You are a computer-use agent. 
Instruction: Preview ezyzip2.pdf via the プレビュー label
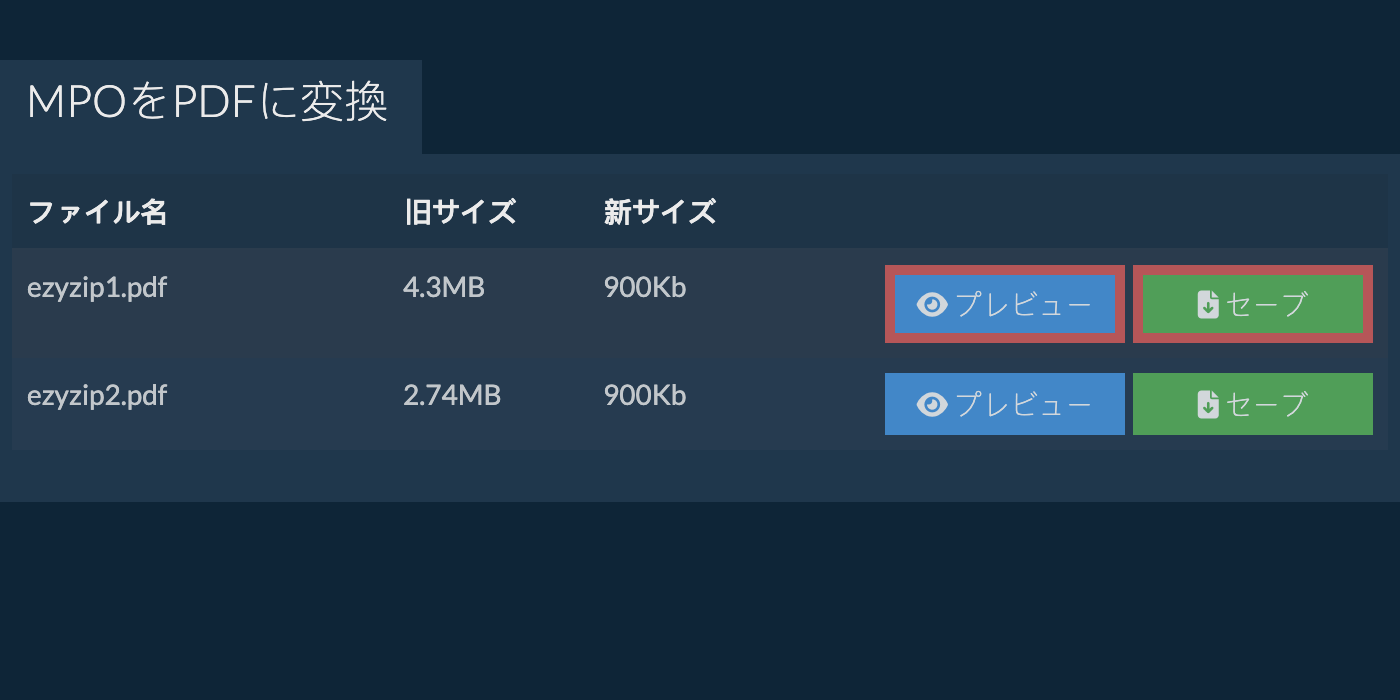pos(1023,404)
